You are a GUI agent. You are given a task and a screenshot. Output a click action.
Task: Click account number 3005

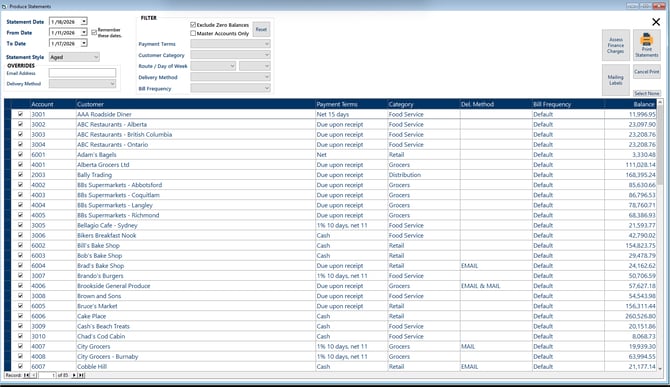38,225
